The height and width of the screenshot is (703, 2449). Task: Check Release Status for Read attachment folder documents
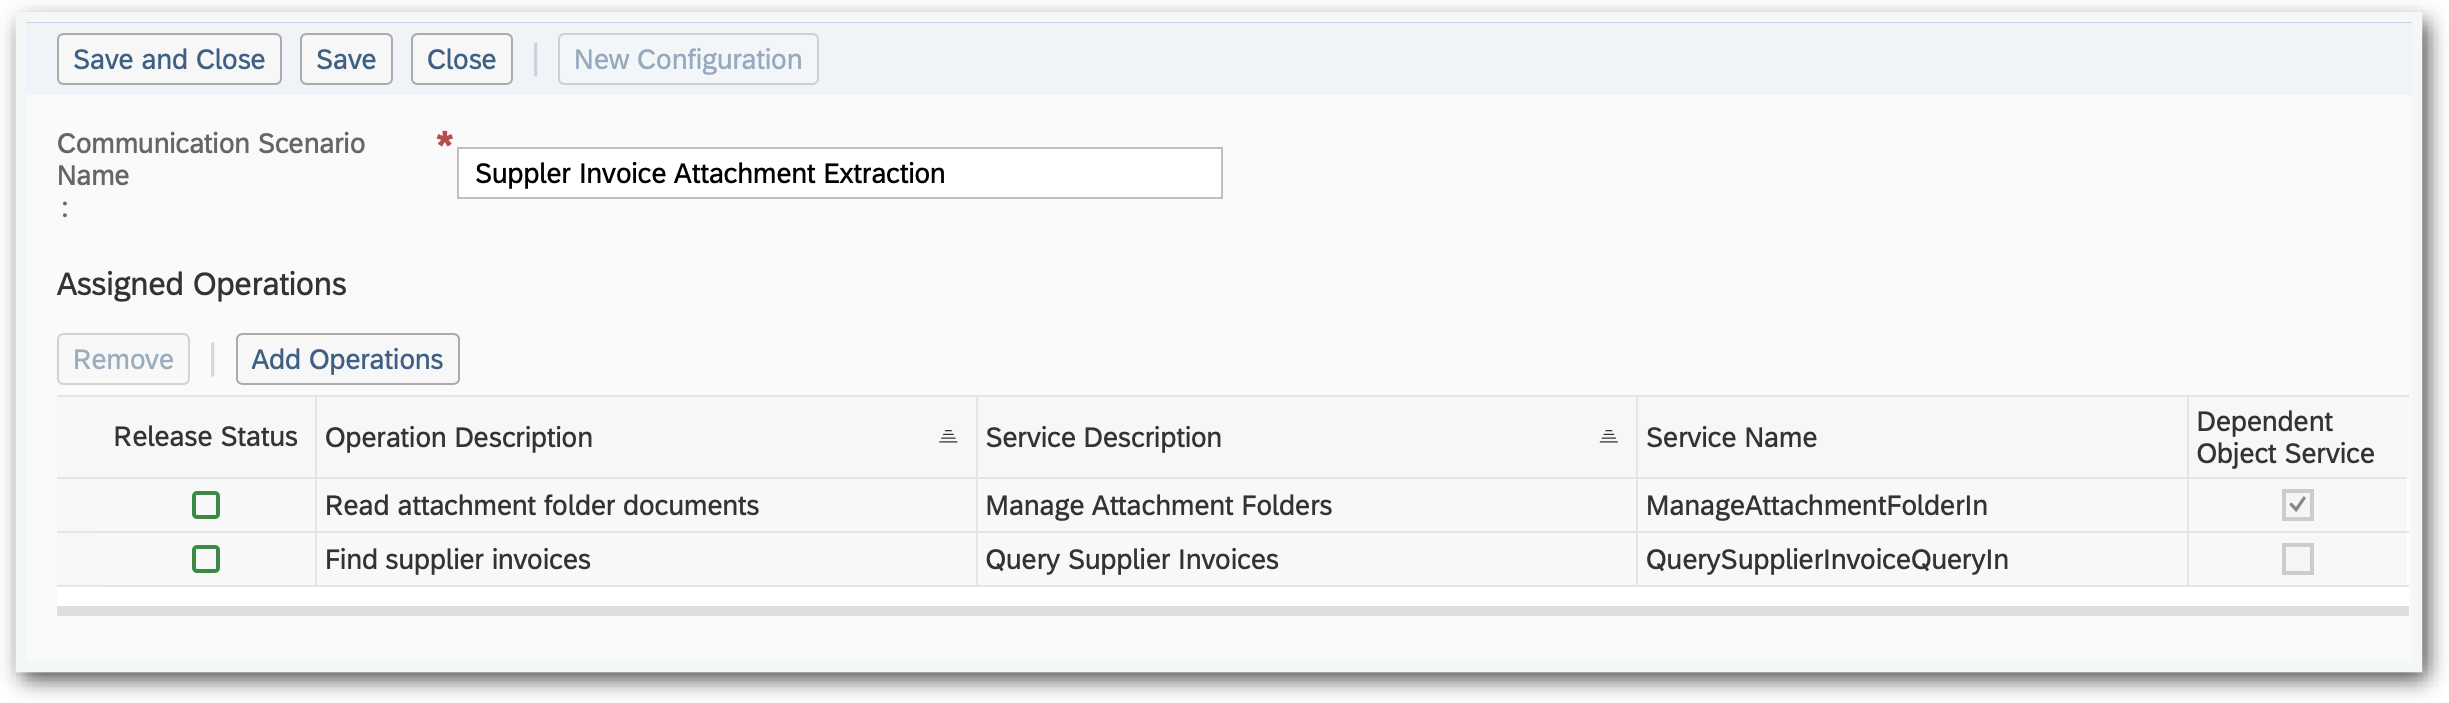pos(205,505)
